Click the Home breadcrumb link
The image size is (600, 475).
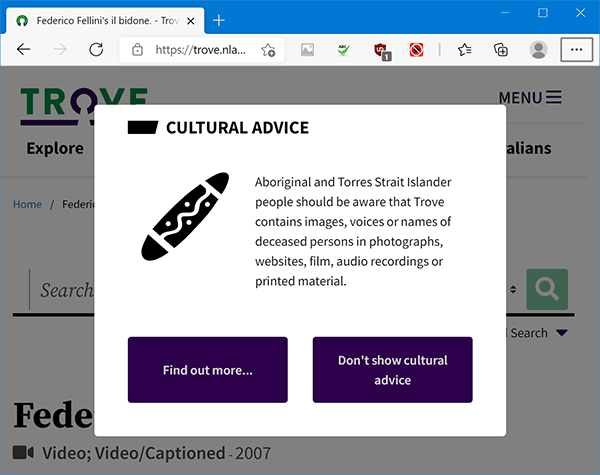(27, 204)
